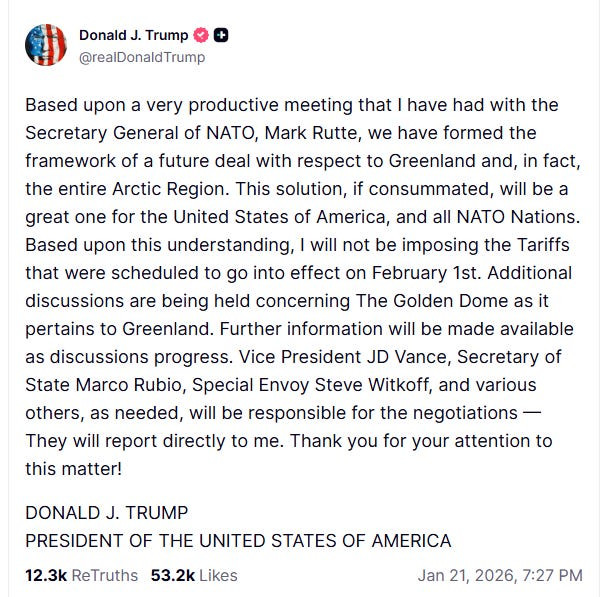Image resolution: width=606 pixels, height=597 pixels.
Task: Click the PRESIDENT OF THE UNITED STATES line
Action: pos(238,541)
